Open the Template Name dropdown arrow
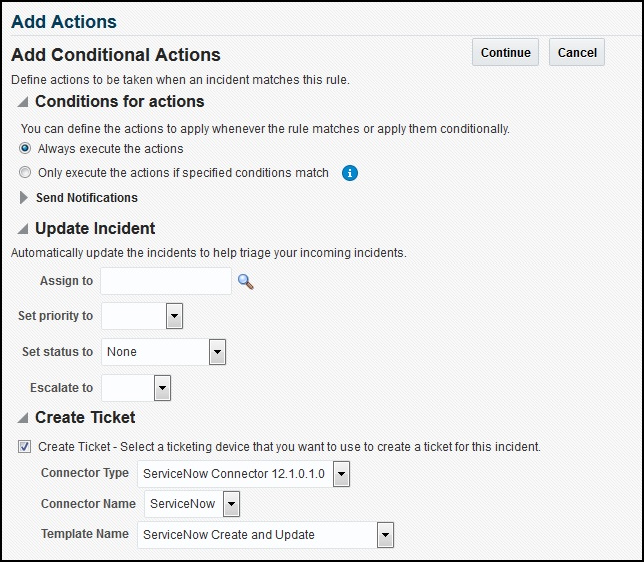644x562 pixels. click(385, 535)
